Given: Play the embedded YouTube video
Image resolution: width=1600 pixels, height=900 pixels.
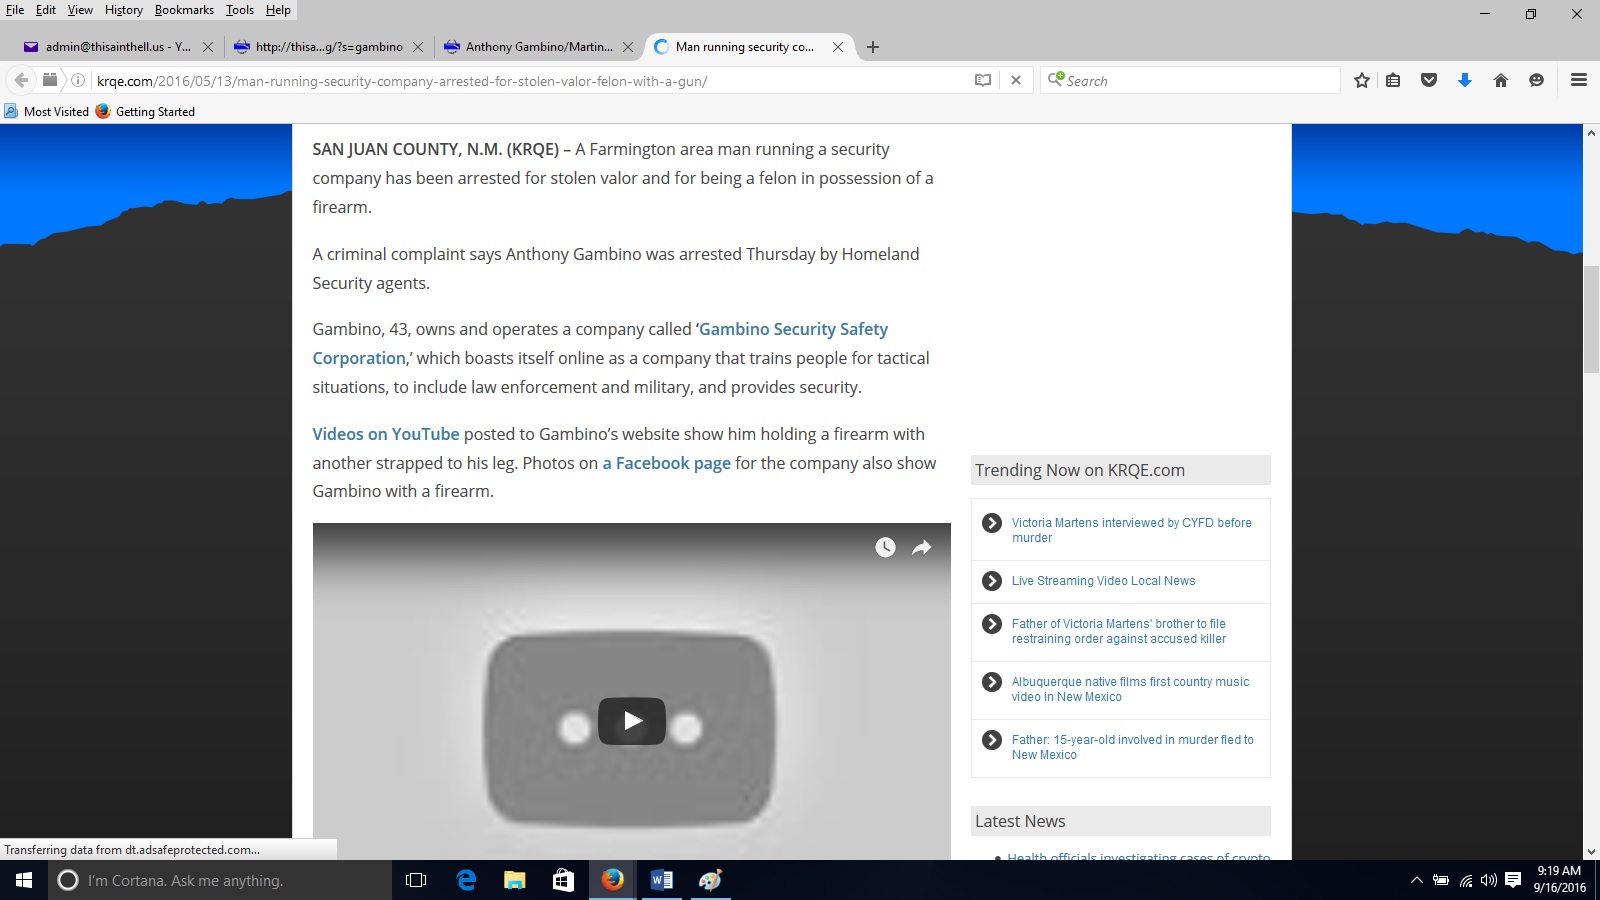Looking at the screenshot, I should point(632,721).
